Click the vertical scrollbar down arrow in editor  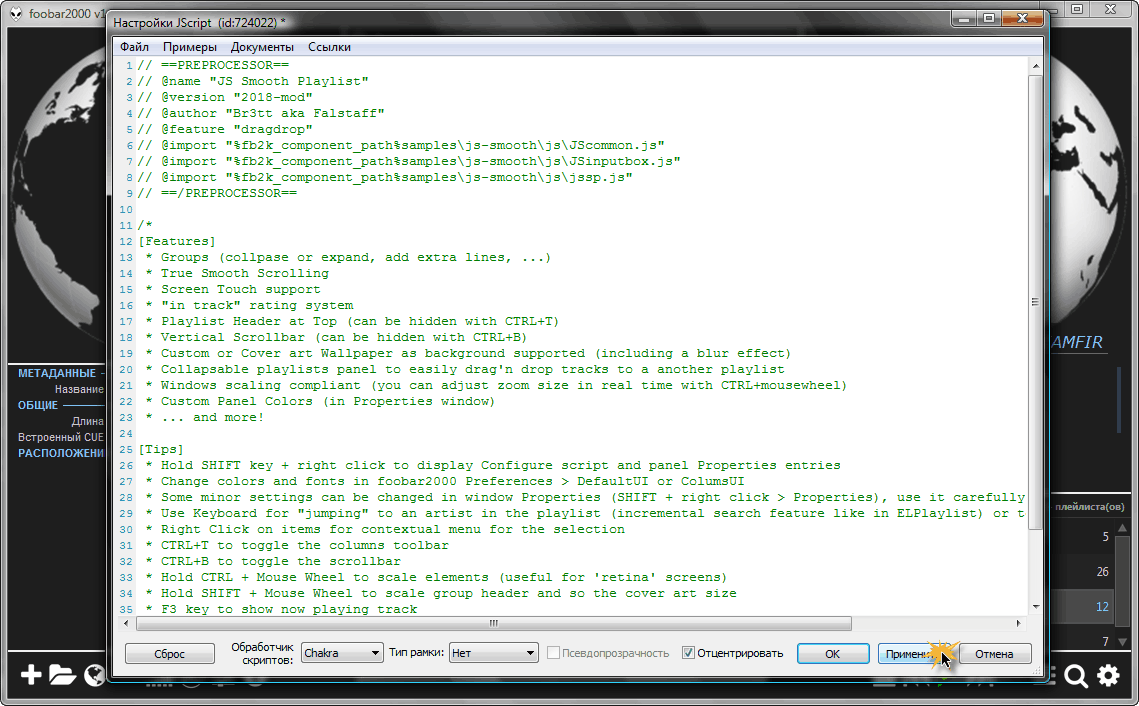1036,607
